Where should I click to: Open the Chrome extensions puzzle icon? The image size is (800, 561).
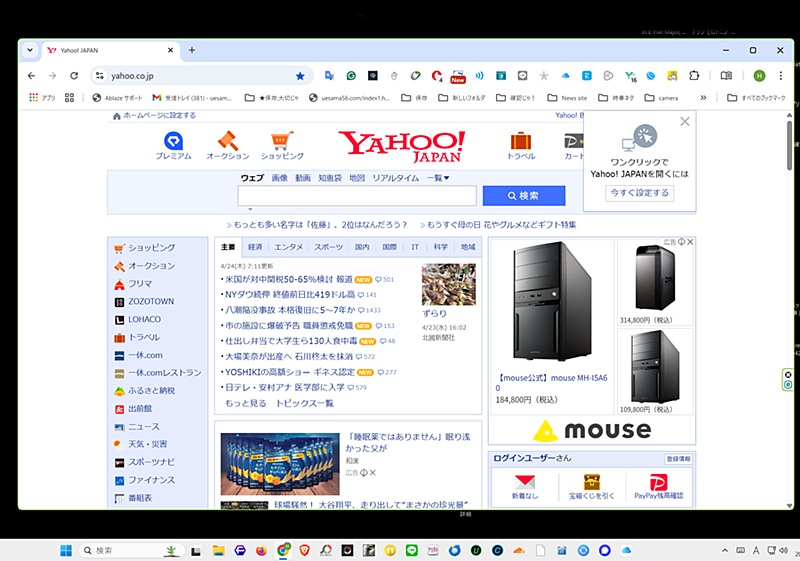point(694,75)
